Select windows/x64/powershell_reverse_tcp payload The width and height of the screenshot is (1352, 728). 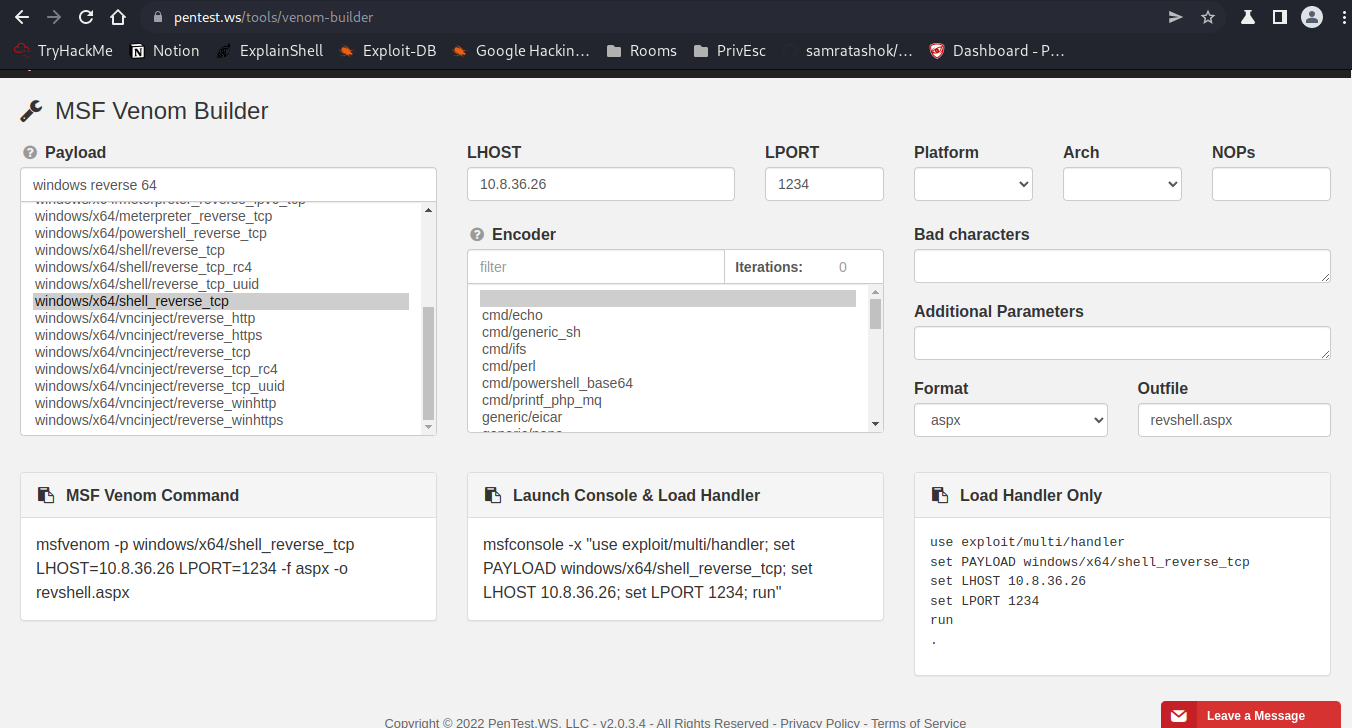(221, 233)
